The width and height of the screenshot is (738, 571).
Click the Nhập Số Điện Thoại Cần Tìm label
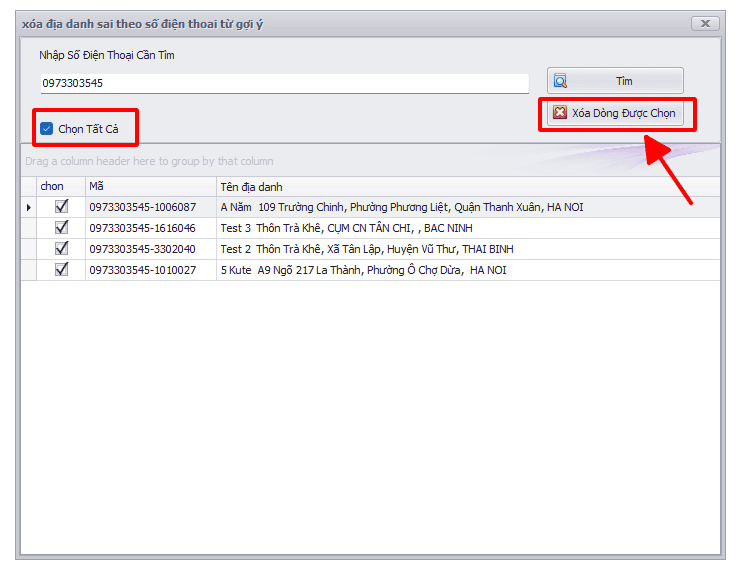click(x=107, y=55)
